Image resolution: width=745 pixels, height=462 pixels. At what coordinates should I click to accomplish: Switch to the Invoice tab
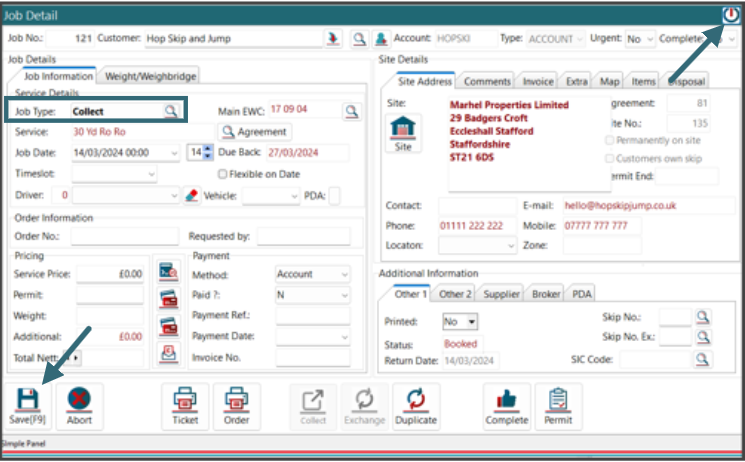pyautogui.click(x=538, y=81)
